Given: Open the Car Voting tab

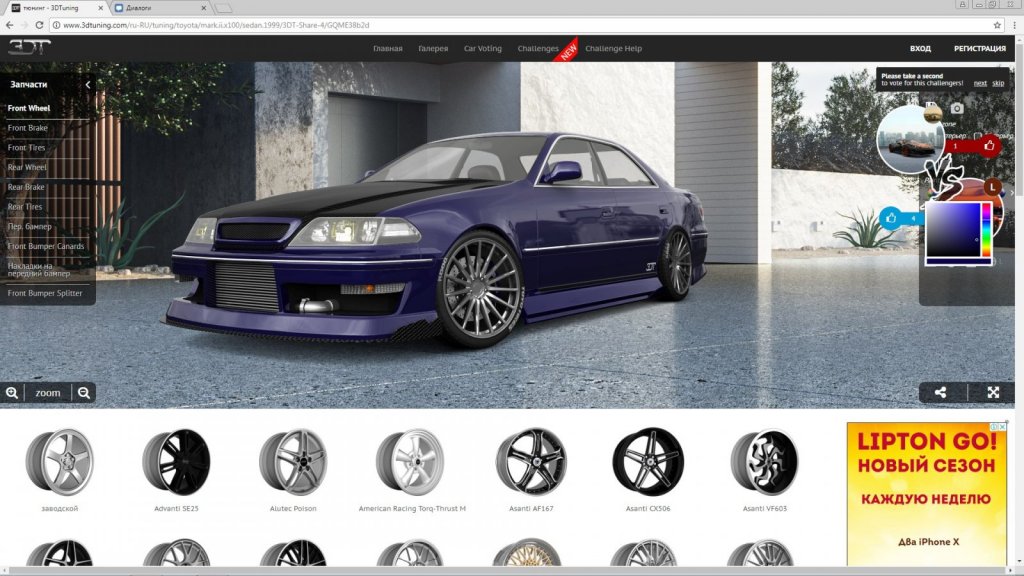Looking at the screenshot, I should pyautogui.click(x=483, y=48).
